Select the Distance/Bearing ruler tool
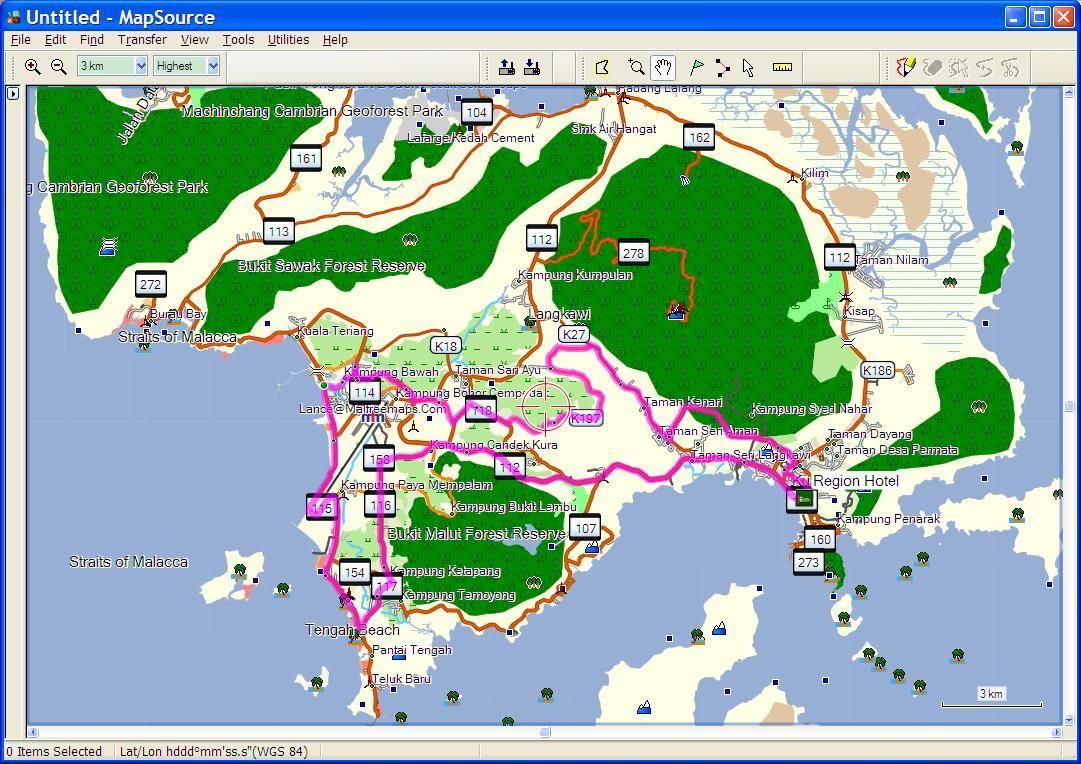 pyautogui.click(x=782, y=67)
